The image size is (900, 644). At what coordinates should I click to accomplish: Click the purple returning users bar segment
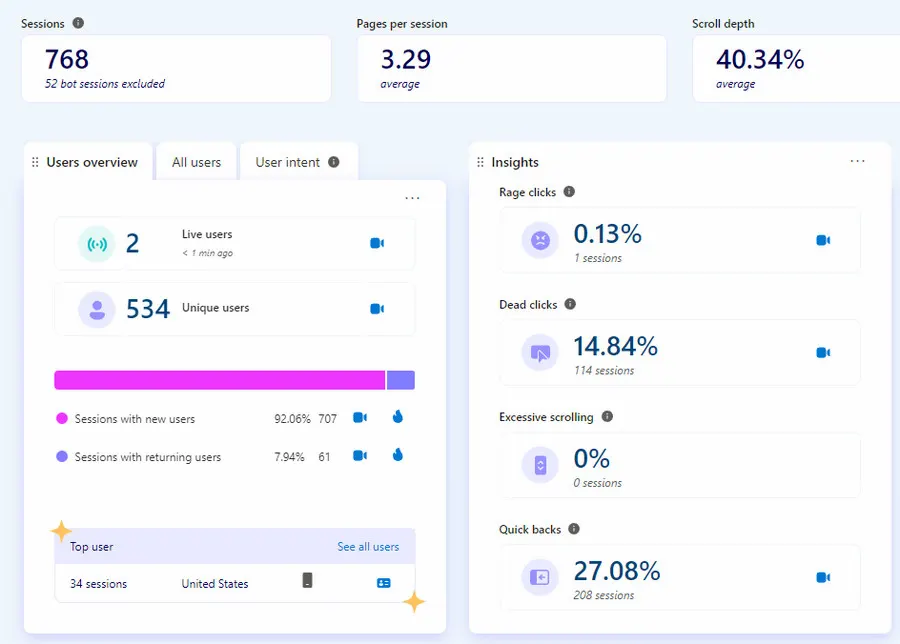[x=400, y=380]
